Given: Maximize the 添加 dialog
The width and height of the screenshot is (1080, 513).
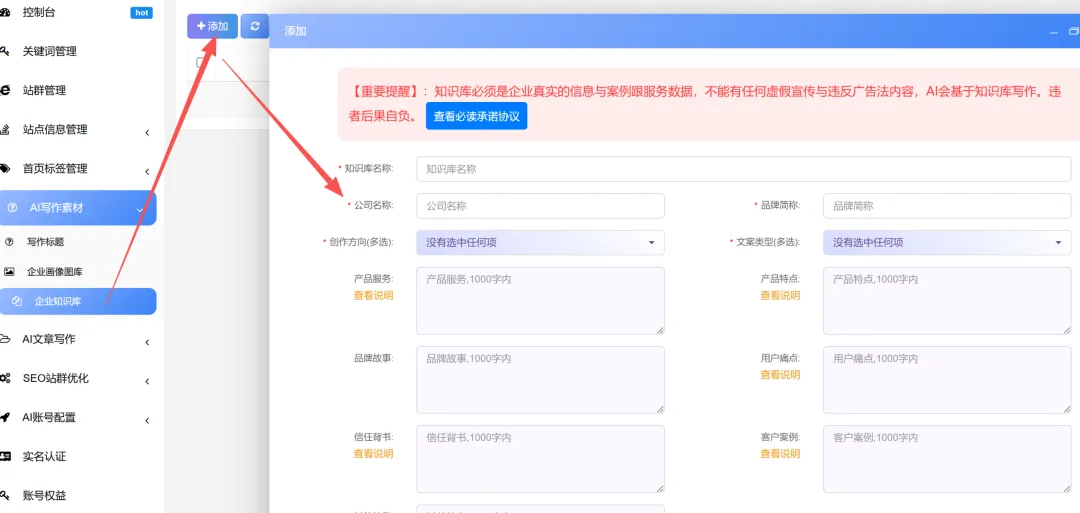Looking at the screenshot, I should click(1073, 32).
